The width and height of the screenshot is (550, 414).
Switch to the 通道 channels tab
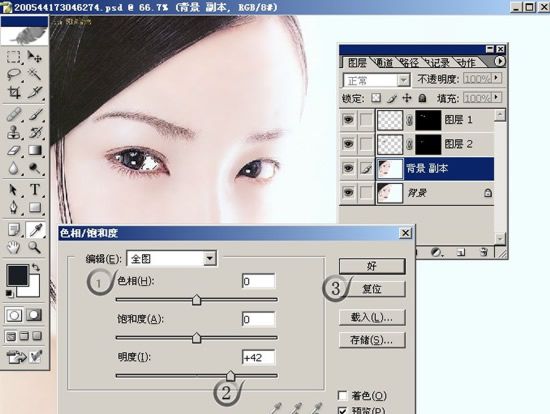(x=385, y=63)
